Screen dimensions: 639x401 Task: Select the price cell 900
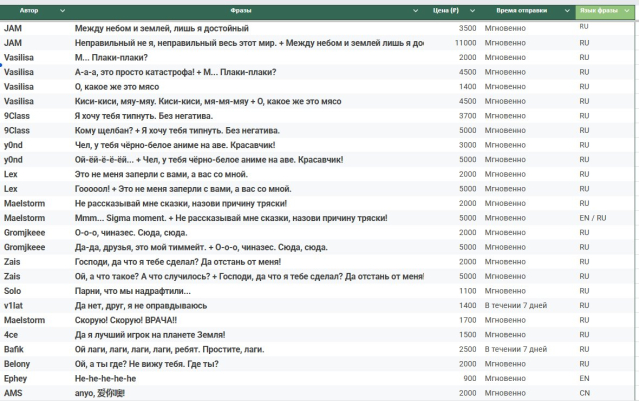470,379
